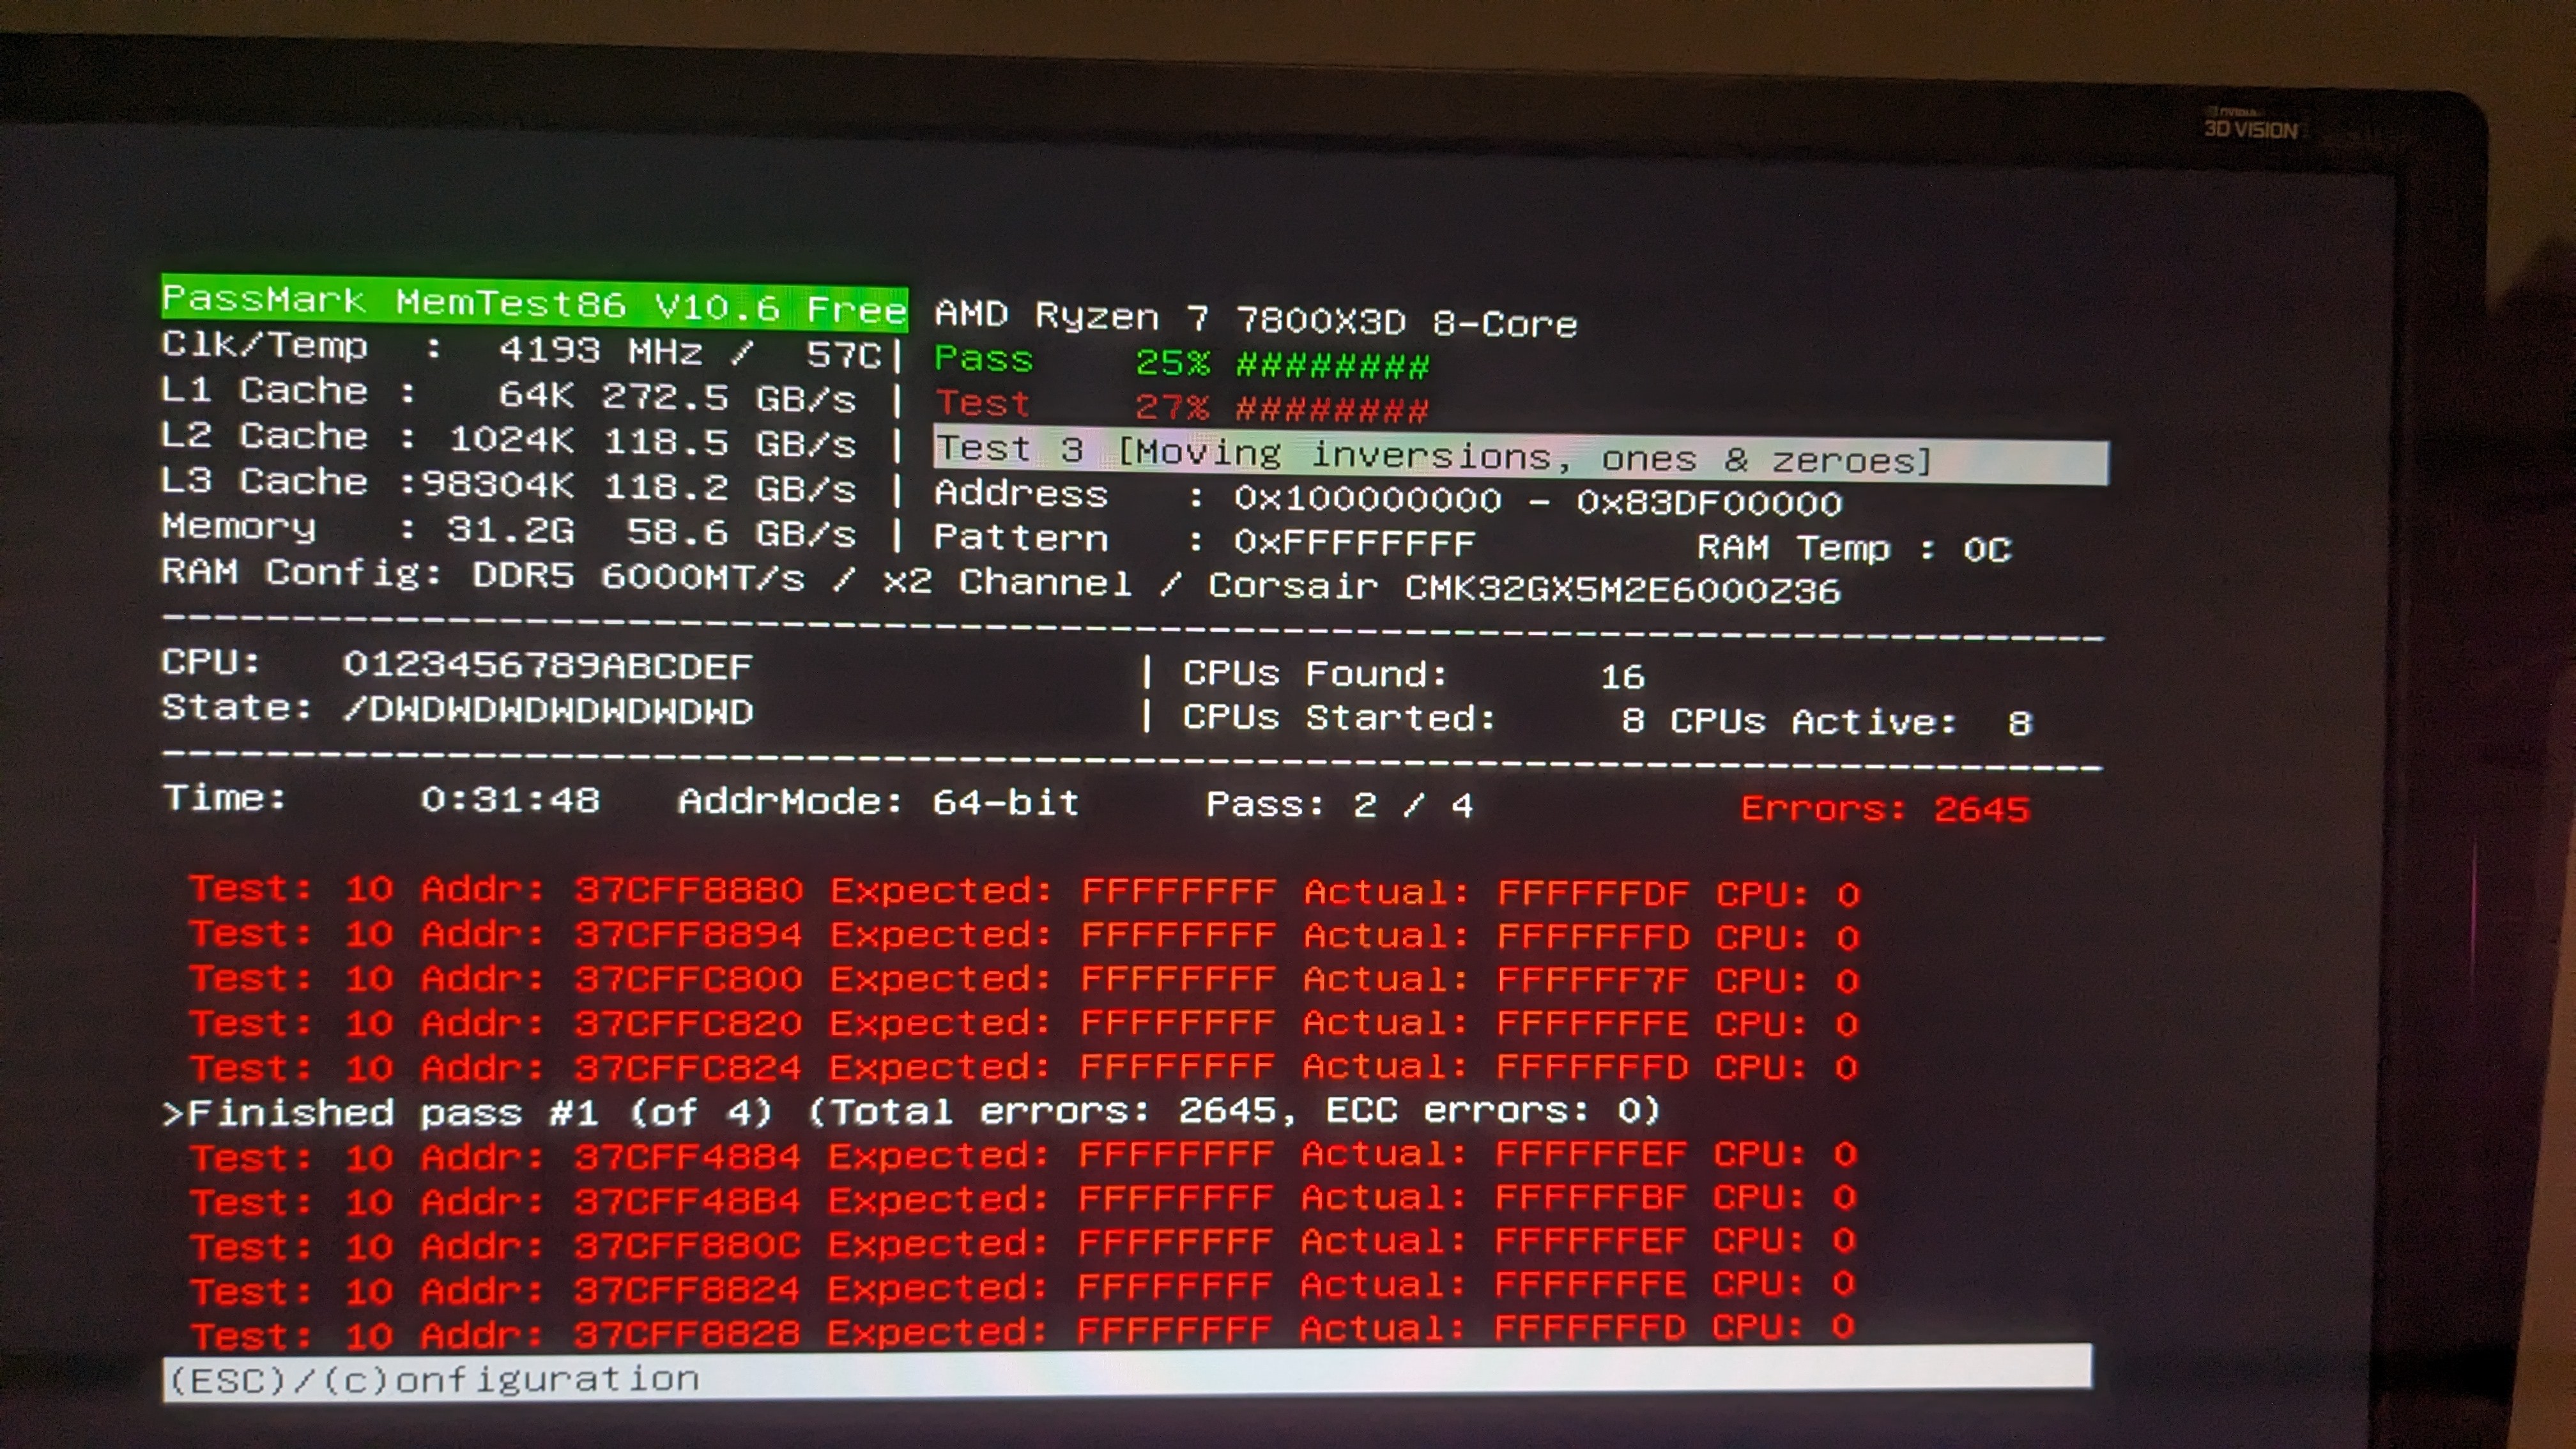
Task: Click the PassMark MemTest86 V10.6 Free title
Action: (x=535, y=303)
